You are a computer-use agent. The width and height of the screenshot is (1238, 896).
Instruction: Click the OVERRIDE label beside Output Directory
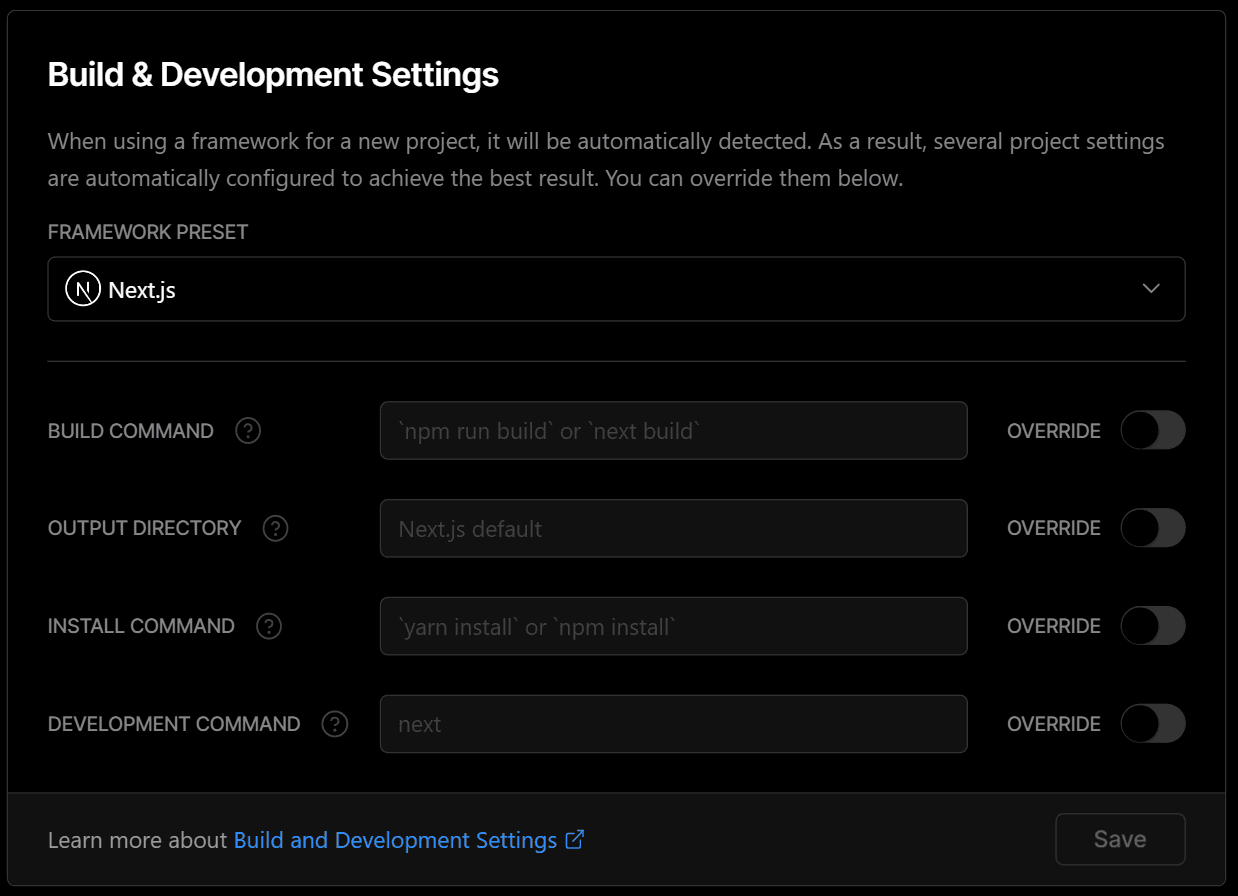(x=1054, y=528)
